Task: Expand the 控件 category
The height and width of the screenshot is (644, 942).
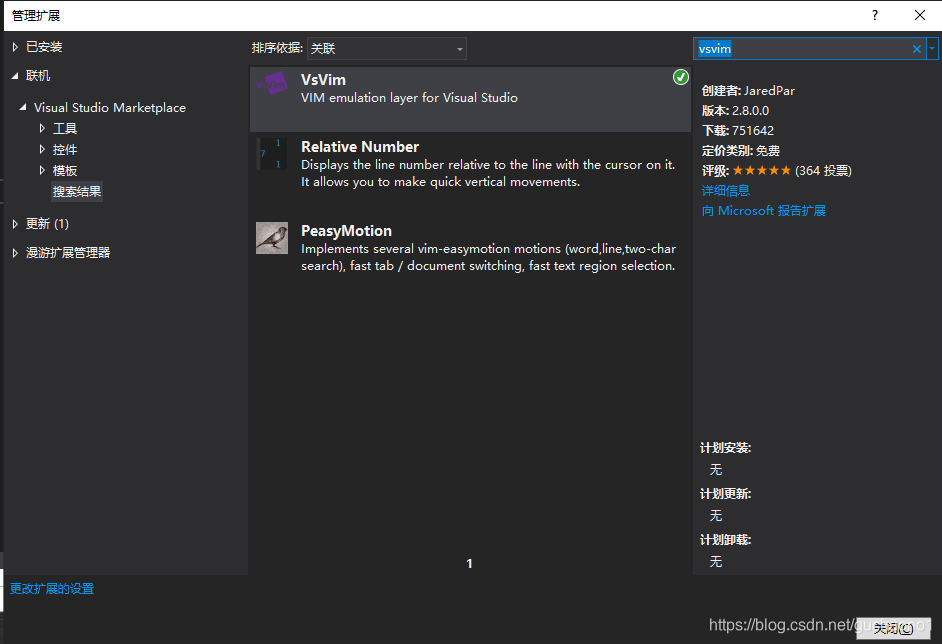Action: click(42, 149)
